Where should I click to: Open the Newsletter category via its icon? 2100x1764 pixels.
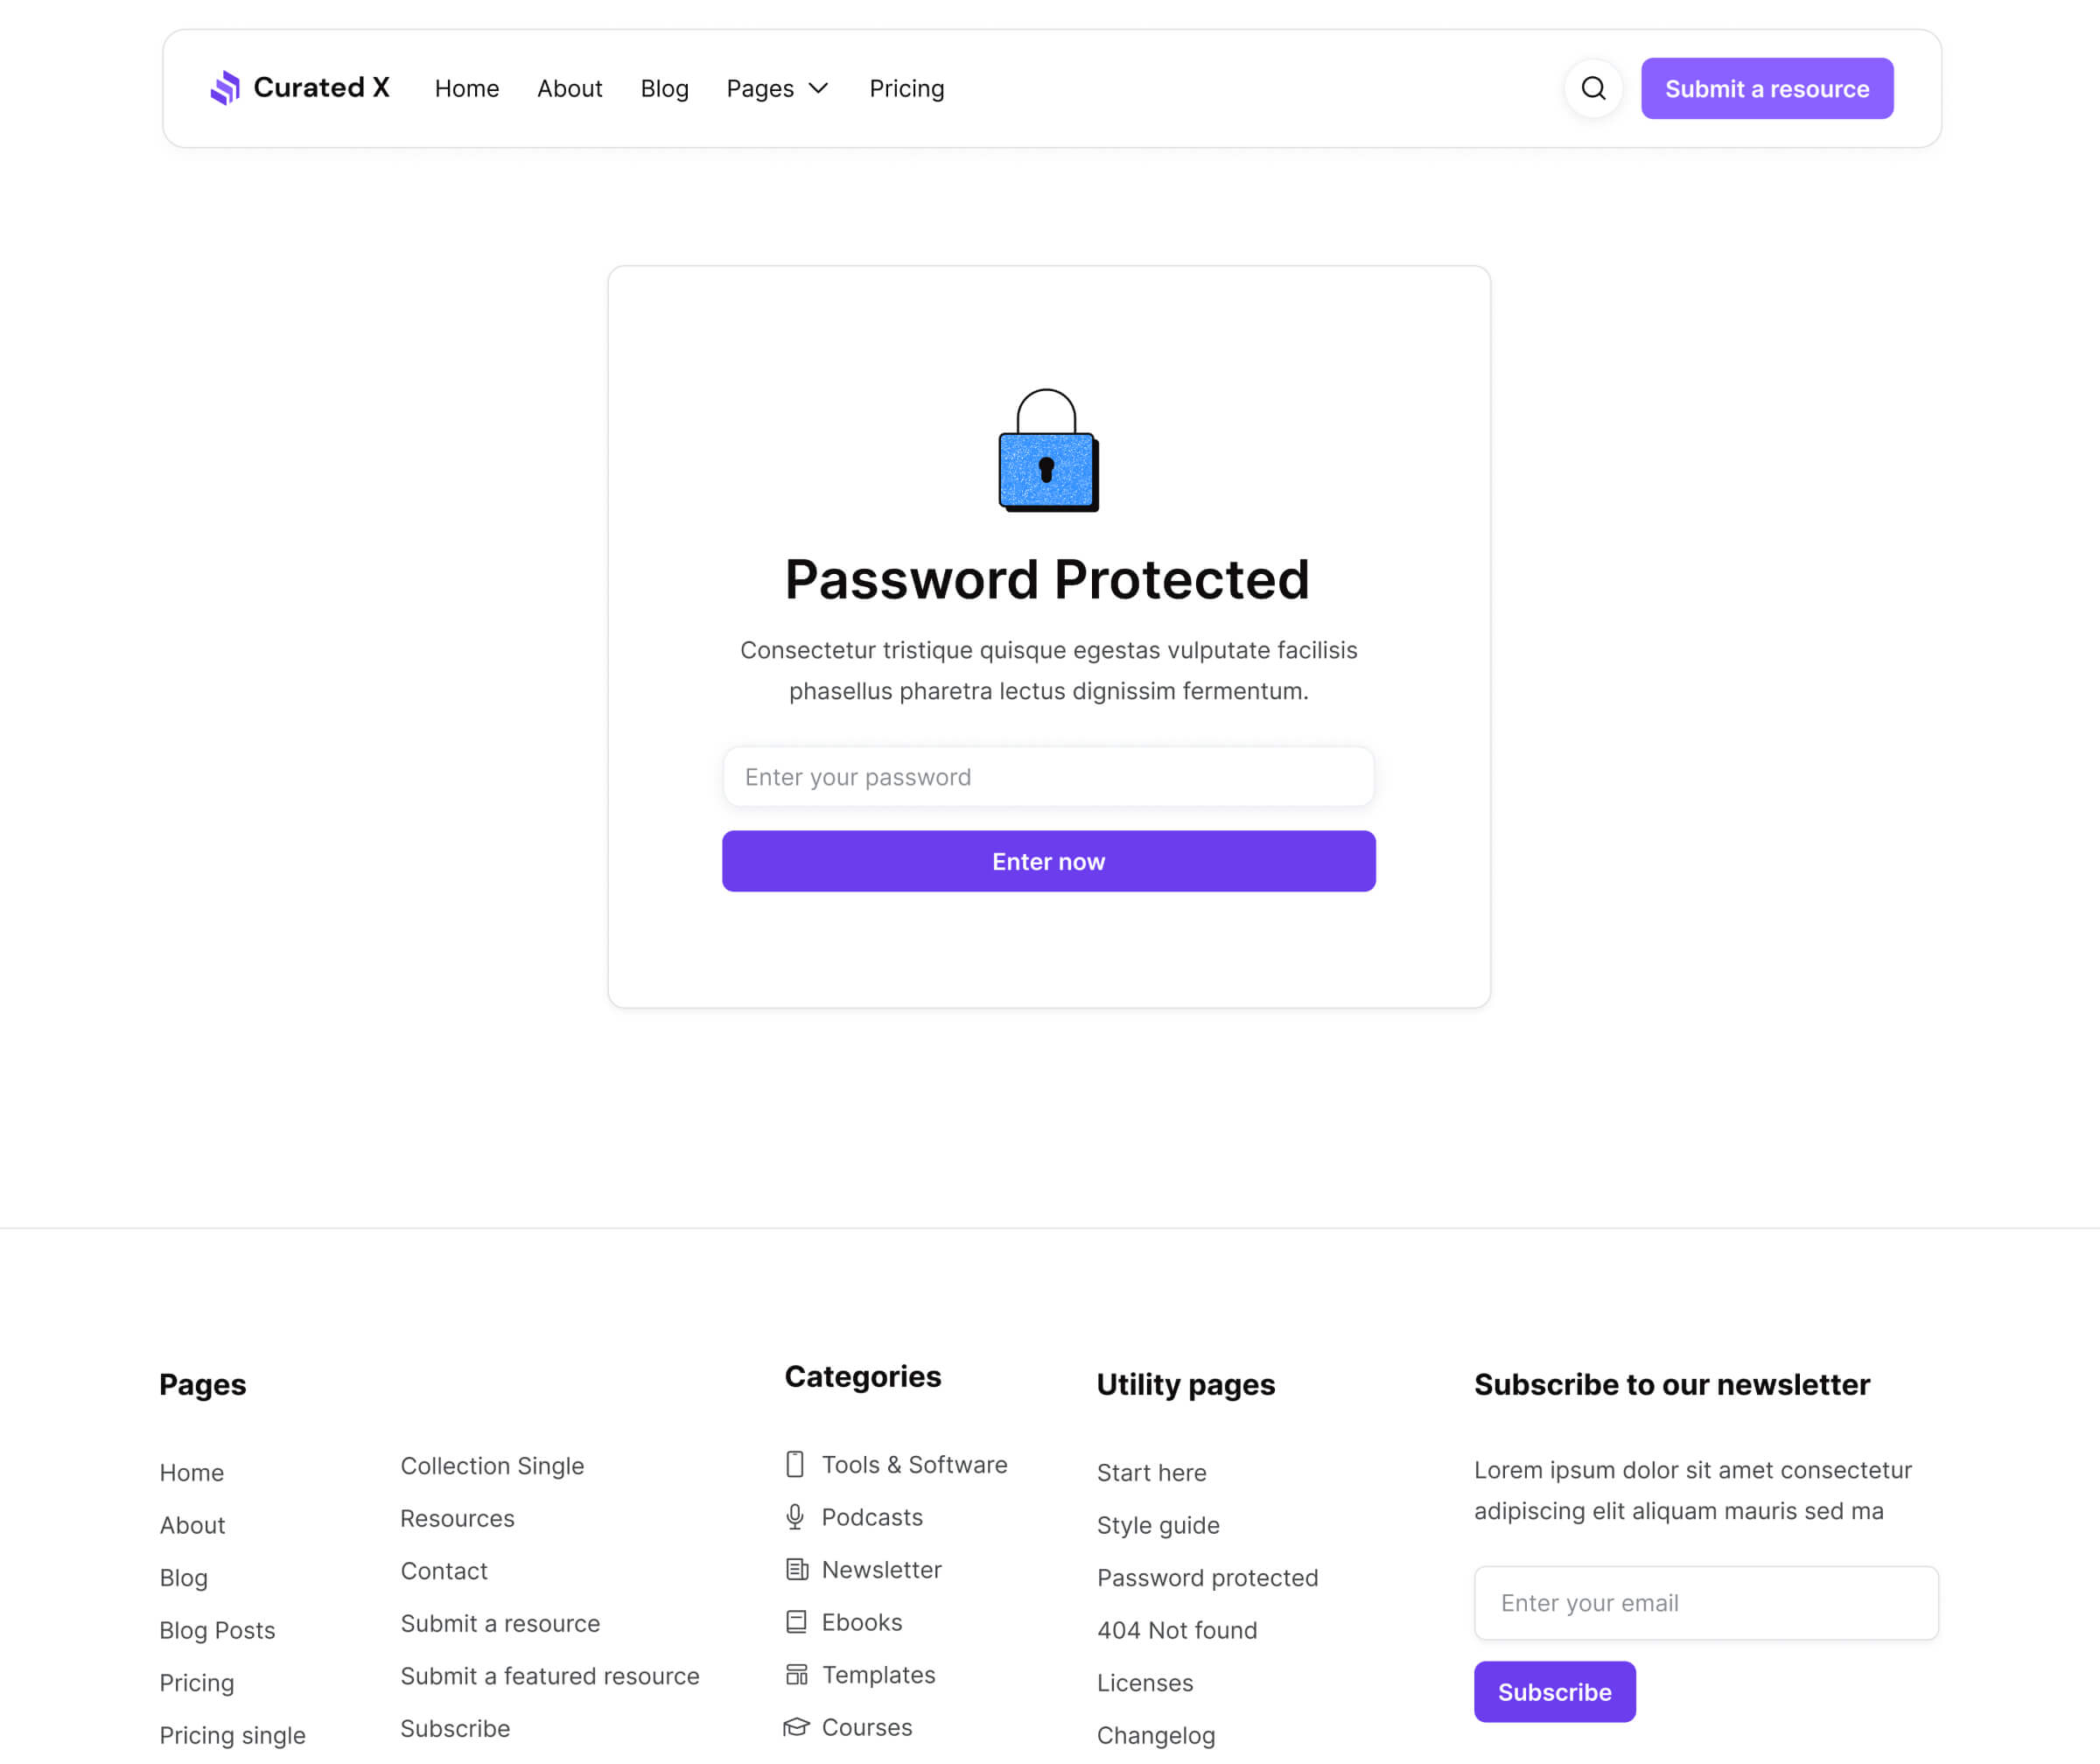[795, 1570]
